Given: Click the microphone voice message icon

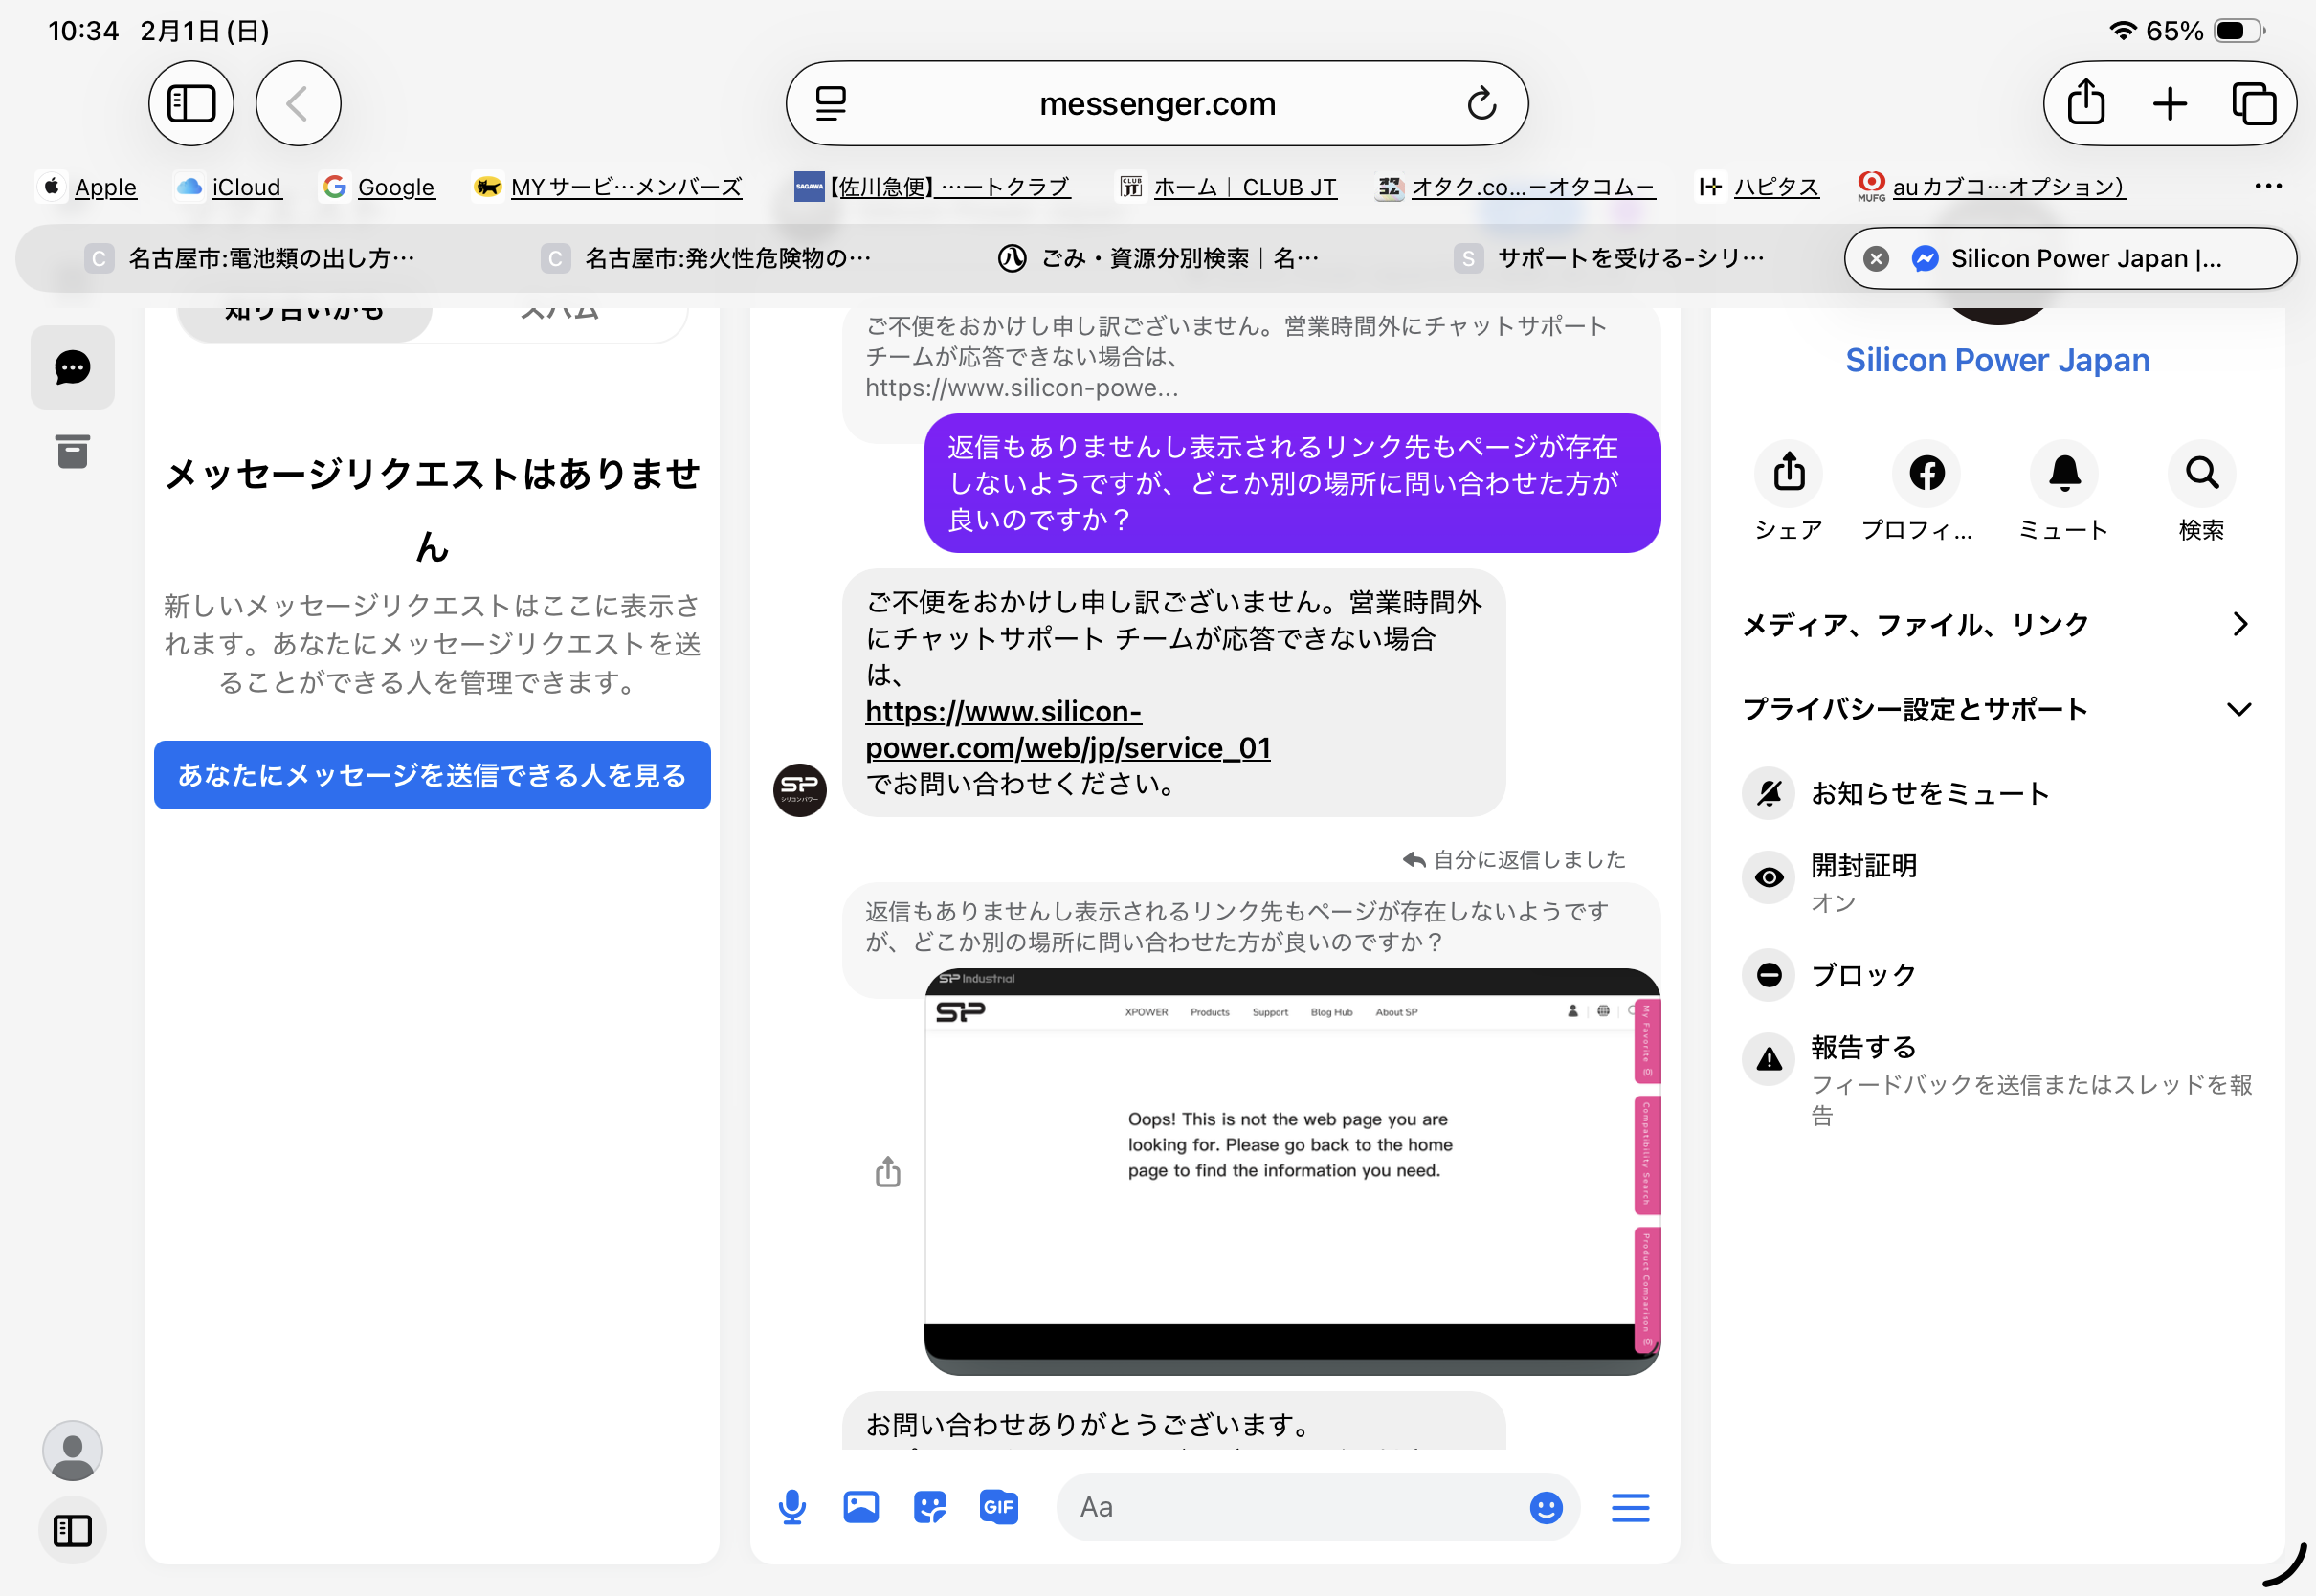Looking at the screenshot, I should [792, 1507].
